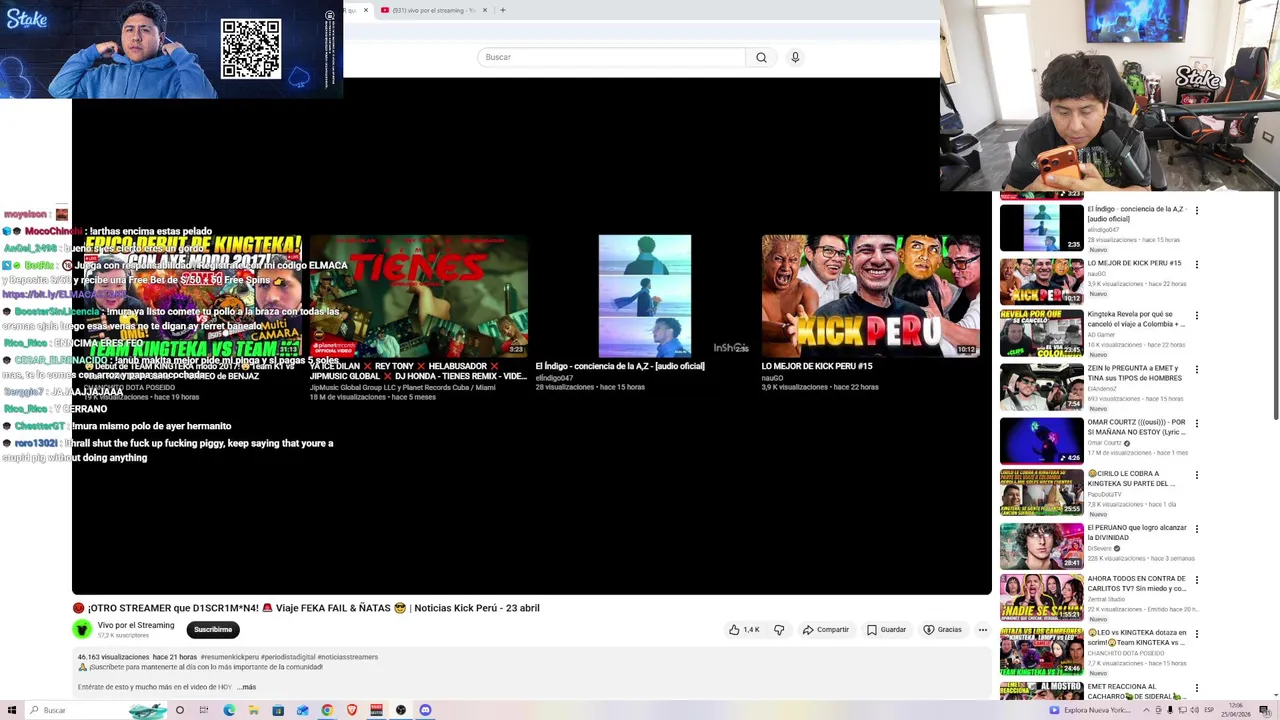The width and height of the screenshot is (1280, 720).
Task: Open the taskbar clock showing 12:06
Action: coord(1236,710)
